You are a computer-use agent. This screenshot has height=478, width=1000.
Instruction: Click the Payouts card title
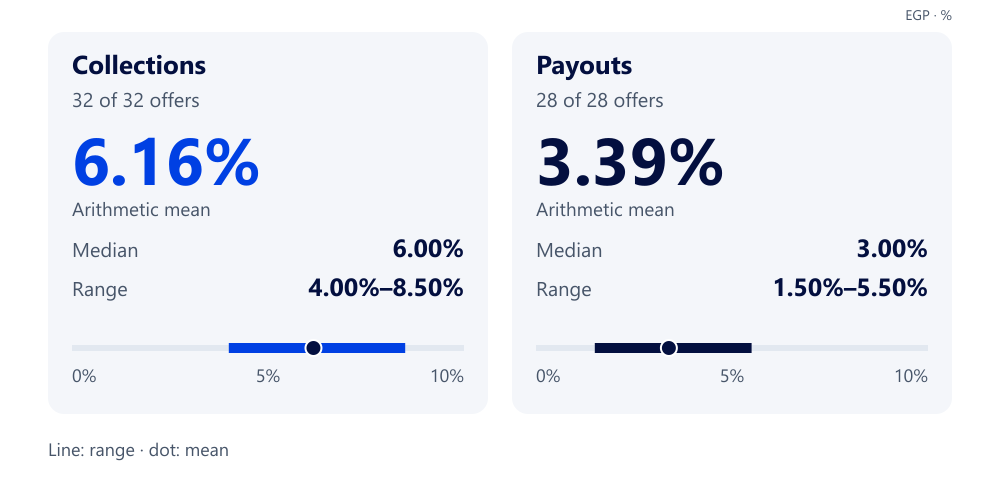point(584,66)
